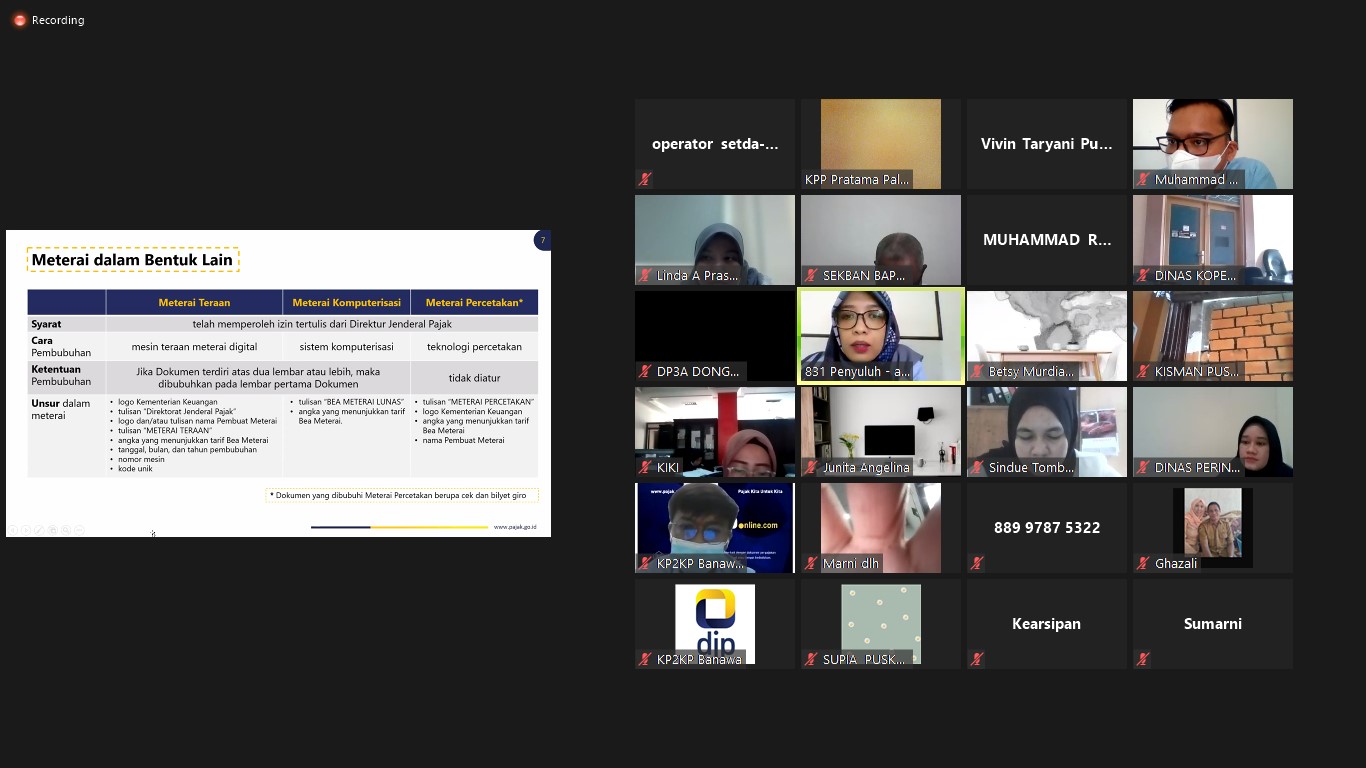Click the Ghazali profile photo tile

pyautogui.click(x=1212, y=522)
